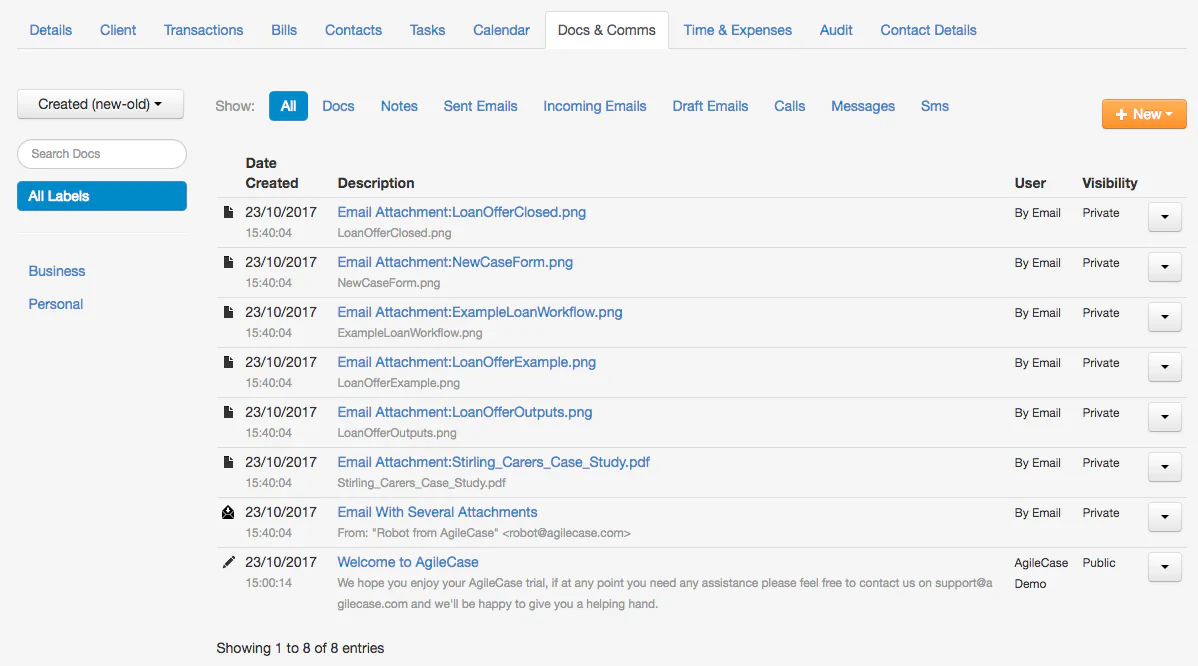
Task: Select the Business label
Action: tap(56, 270)
